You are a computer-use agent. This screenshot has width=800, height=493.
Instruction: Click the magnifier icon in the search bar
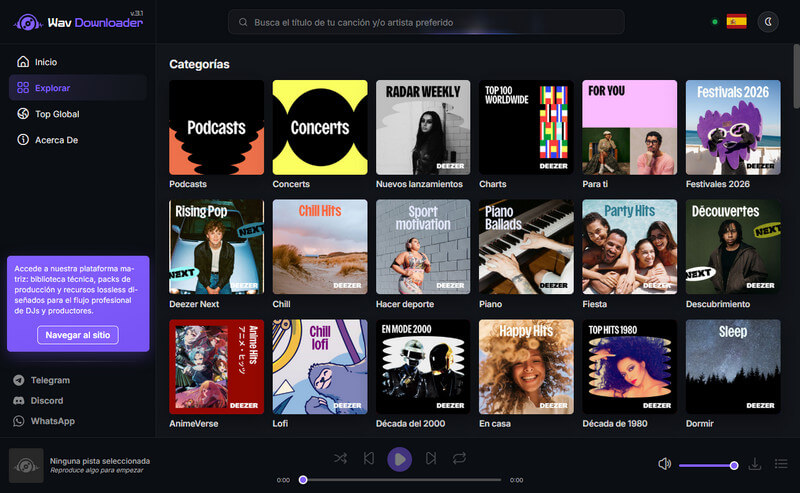click(243, 22)
